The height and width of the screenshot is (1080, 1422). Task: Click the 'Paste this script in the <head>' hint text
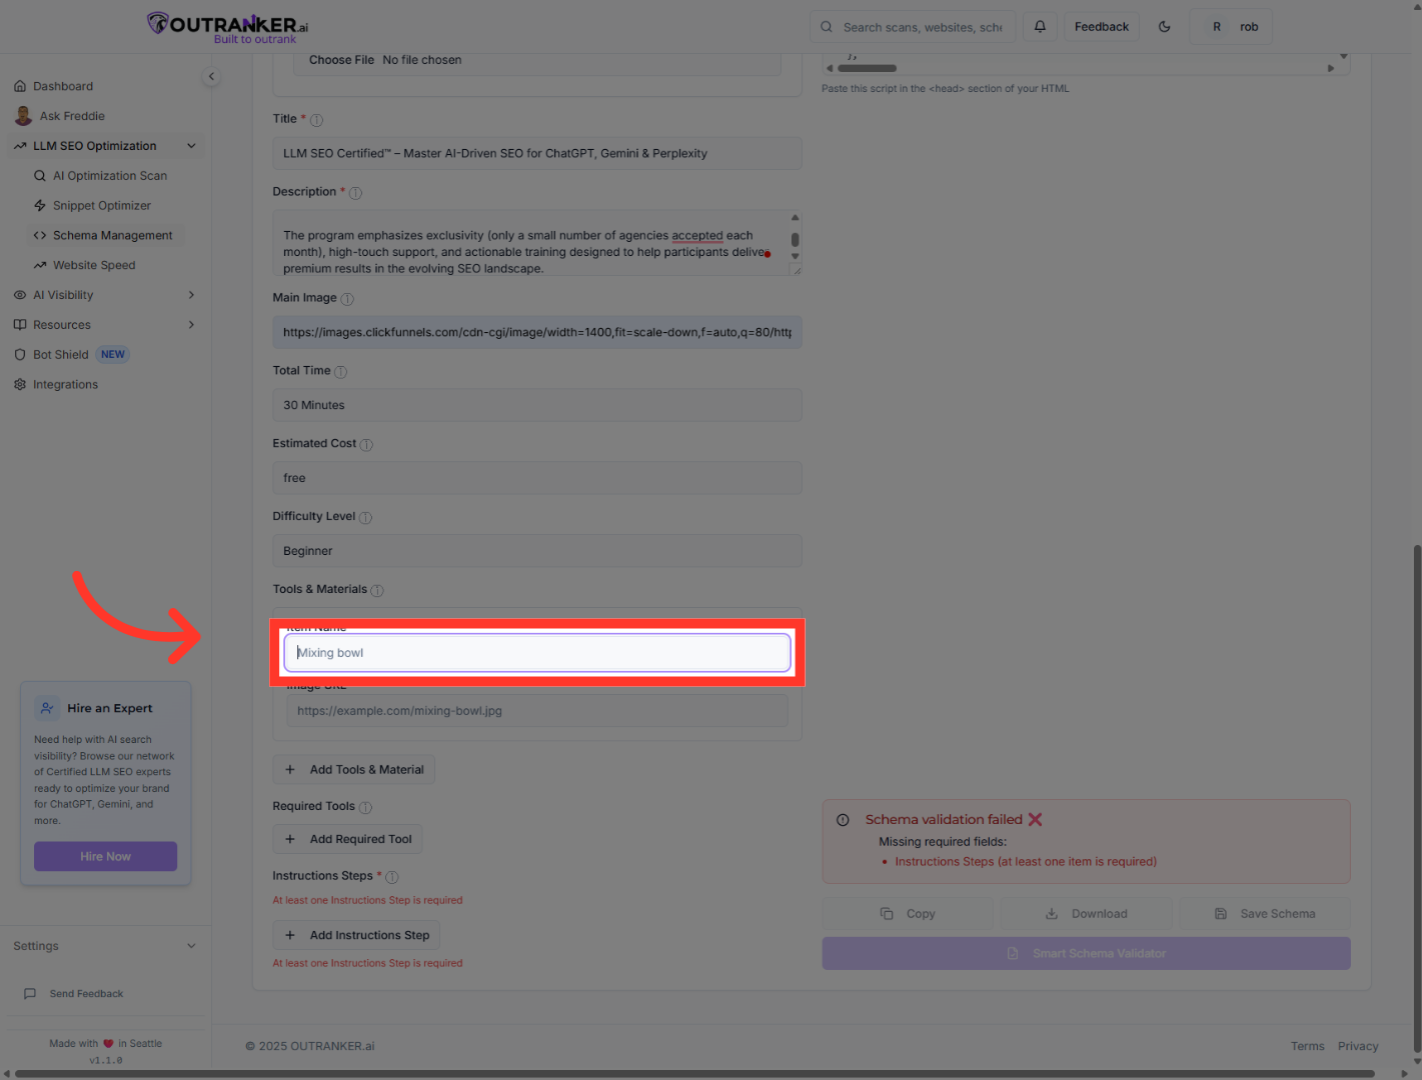click(945, 89)
